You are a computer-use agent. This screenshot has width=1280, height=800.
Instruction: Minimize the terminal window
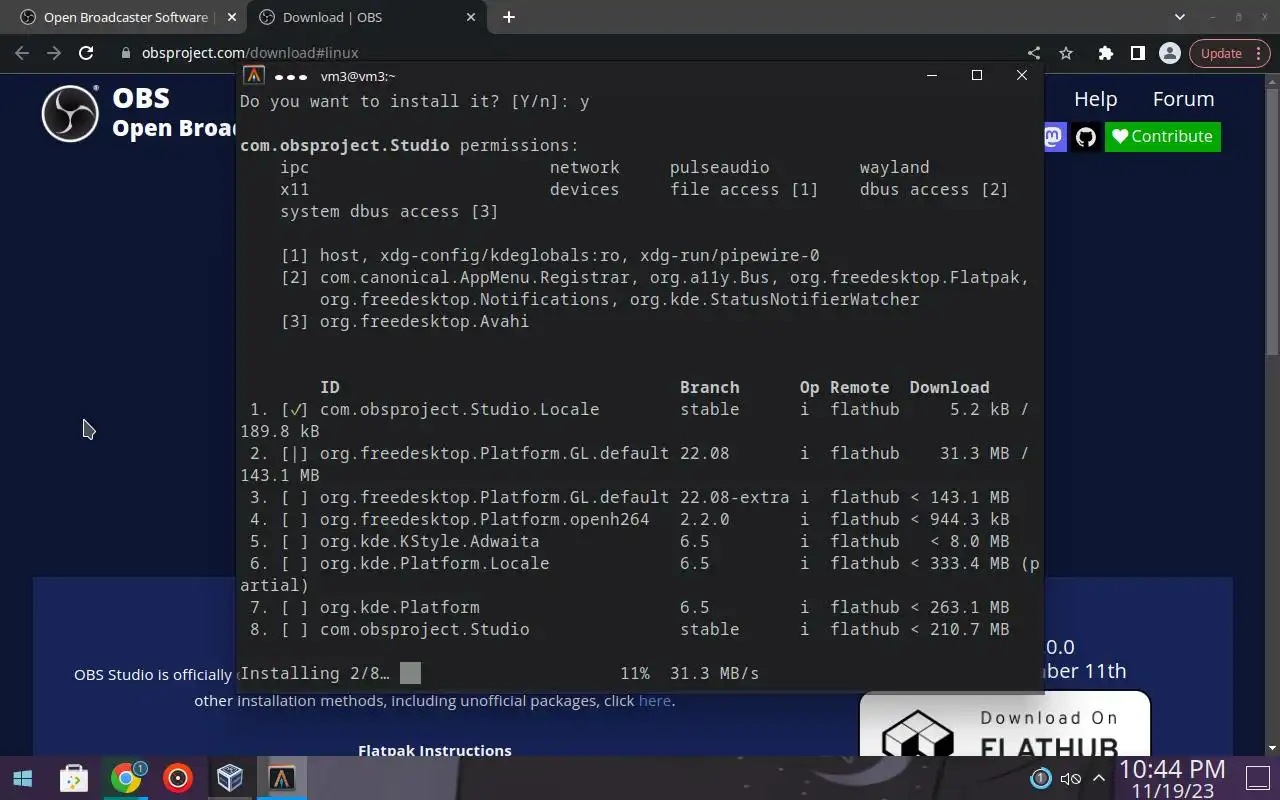[932, 75]
